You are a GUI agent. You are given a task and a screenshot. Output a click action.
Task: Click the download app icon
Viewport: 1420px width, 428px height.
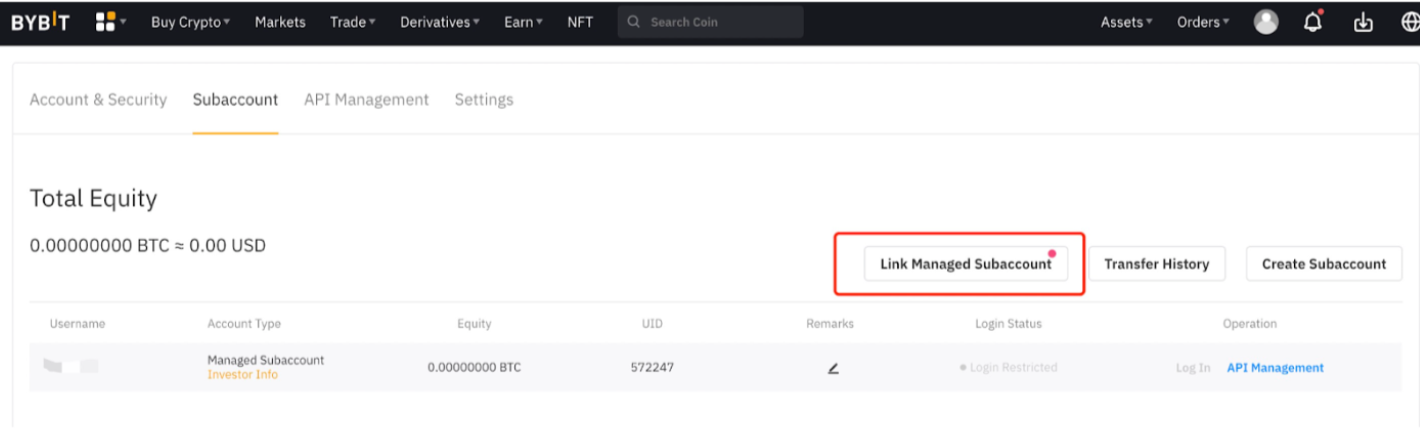(x=1363, y=22)
